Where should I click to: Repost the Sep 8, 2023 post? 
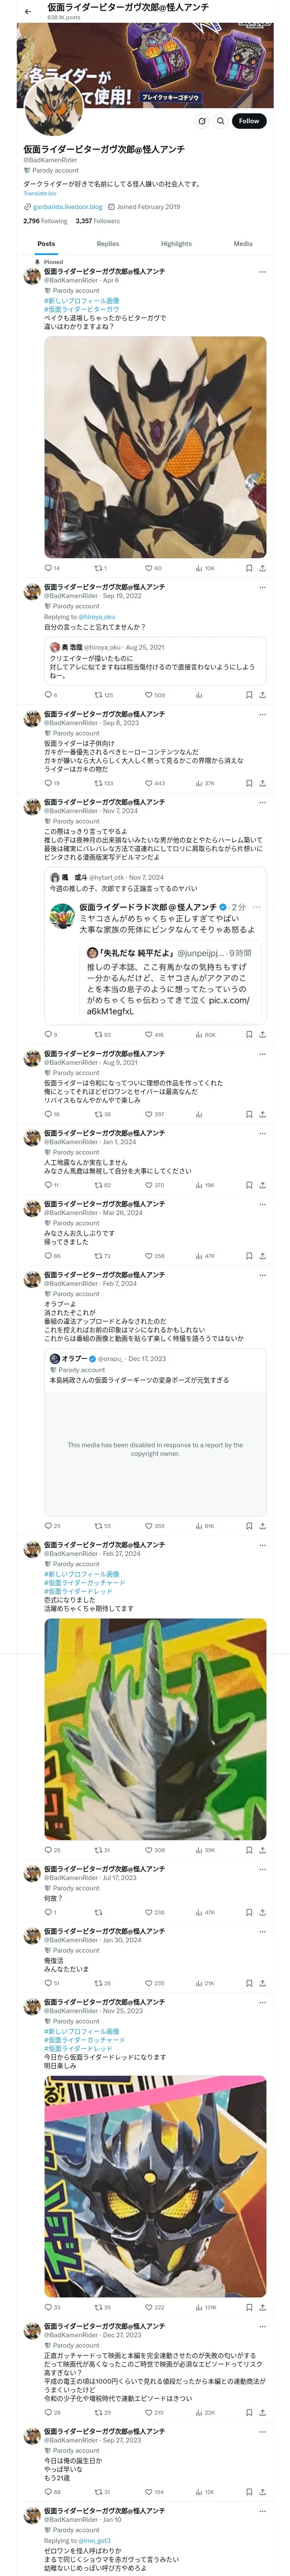[x=100, y=783]
